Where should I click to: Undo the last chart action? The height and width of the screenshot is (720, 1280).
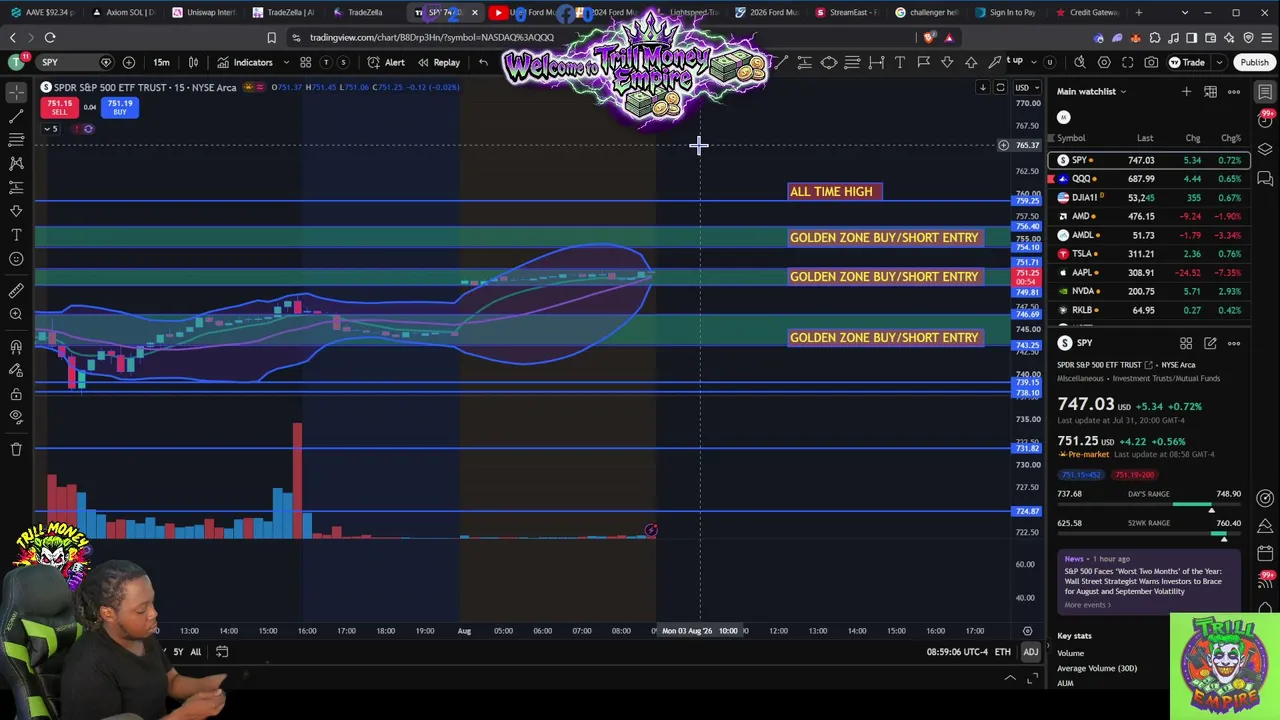[x=483, y=62]
